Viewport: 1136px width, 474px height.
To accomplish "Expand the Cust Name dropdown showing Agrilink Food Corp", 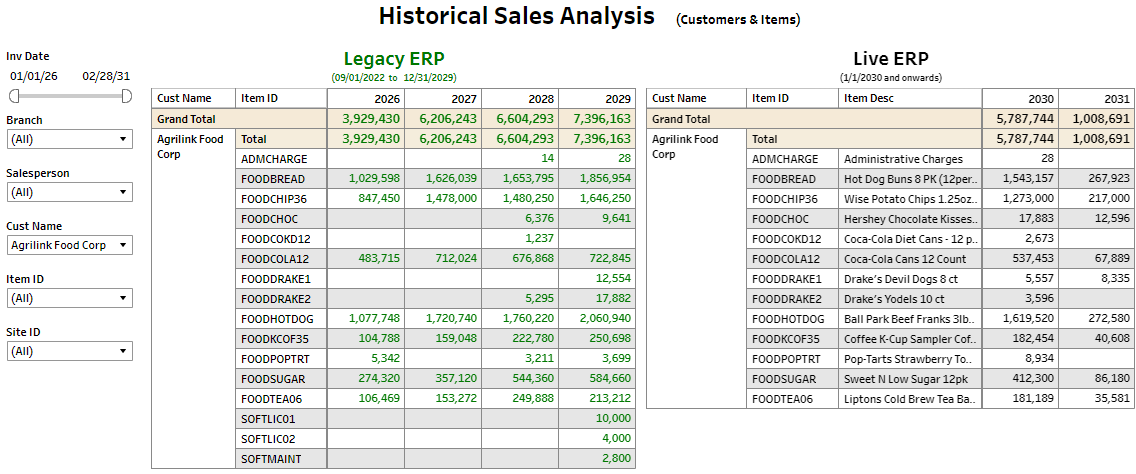I will 69,245.
